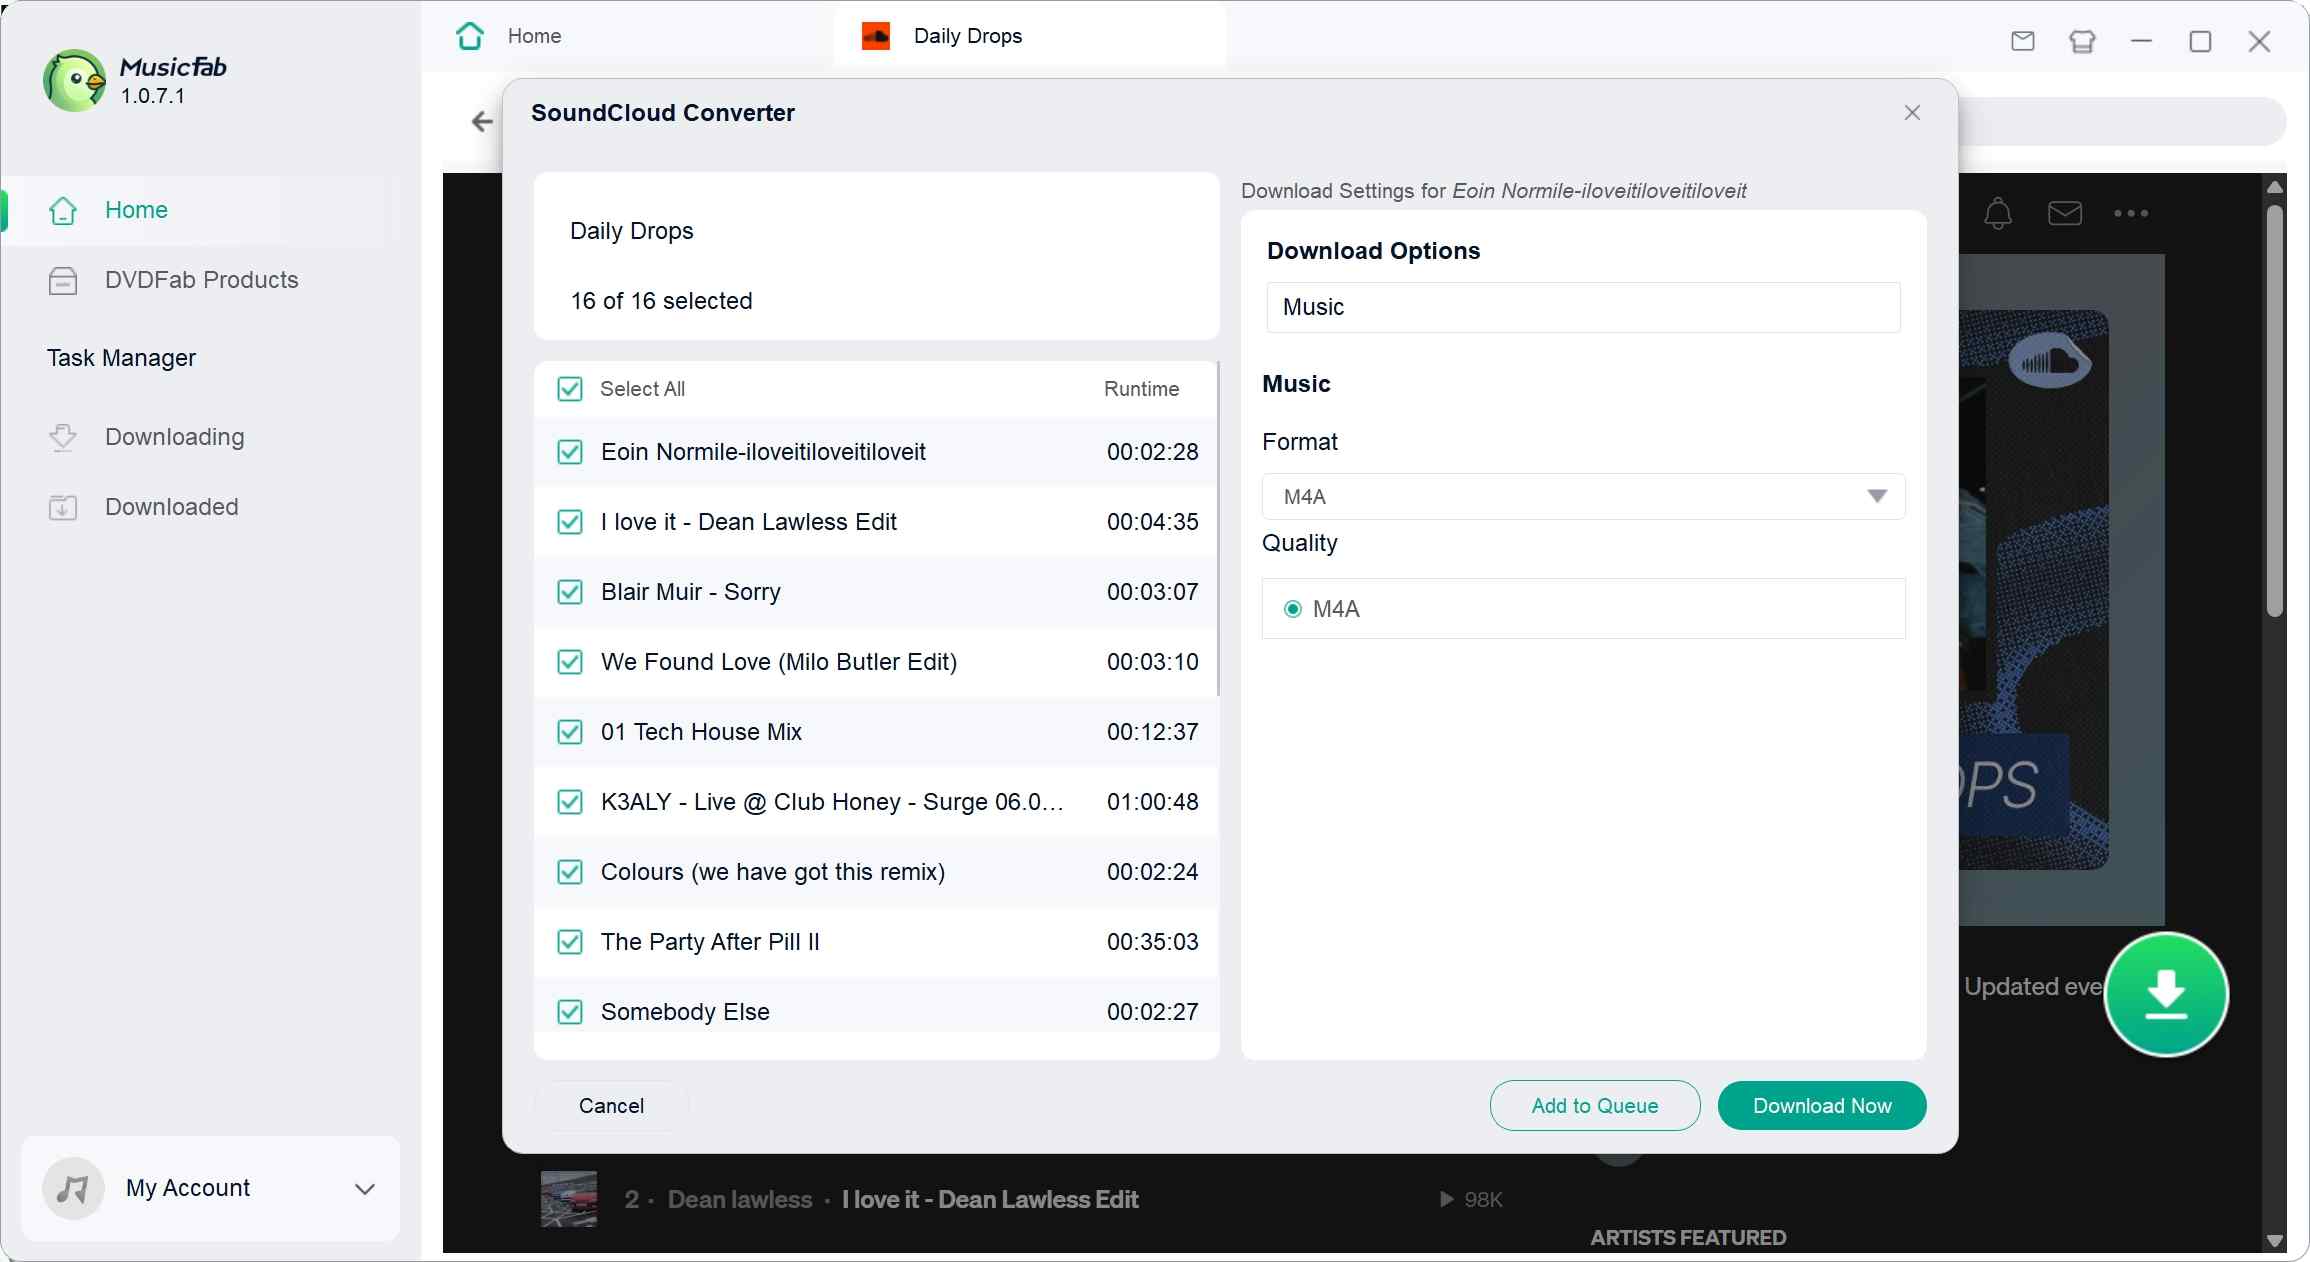Viewport: 2310px width, 1262px height.
Task: Click I love it - Dean Lawless Edit link below dialog
Action: [990, 1199]
